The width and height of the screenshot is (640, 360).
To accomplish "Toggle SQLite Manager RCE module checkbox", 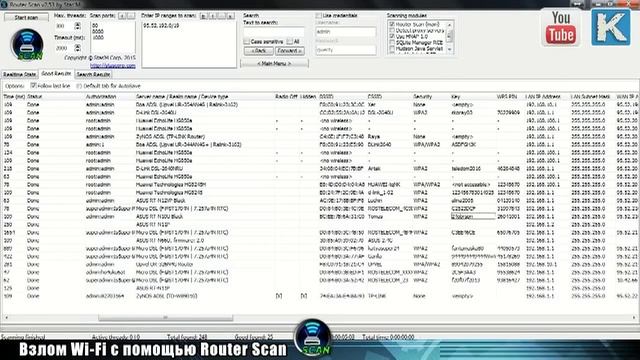I will click(x=392, y=42).
